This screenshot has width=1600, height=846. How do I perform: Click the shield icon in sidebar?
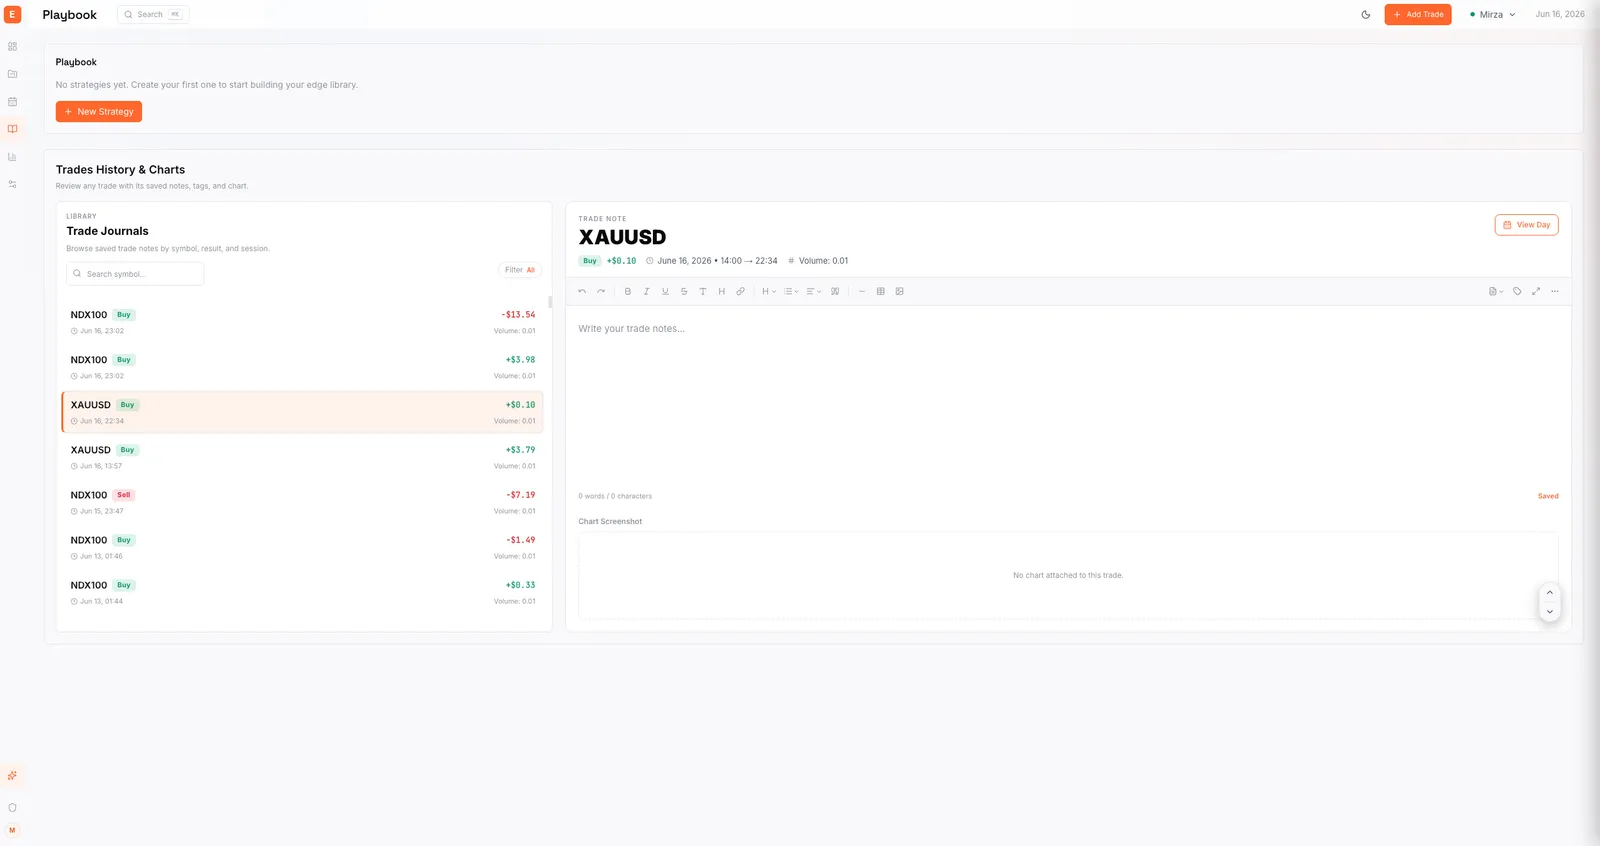(x=12, y=808)
